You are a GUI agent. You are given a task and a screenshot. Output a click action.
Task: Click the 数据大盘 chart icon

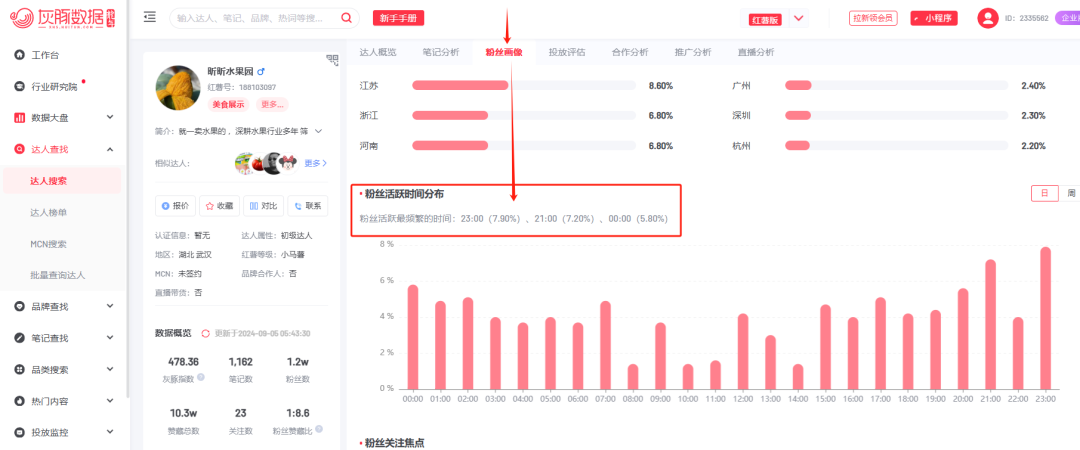coord(19,118)
